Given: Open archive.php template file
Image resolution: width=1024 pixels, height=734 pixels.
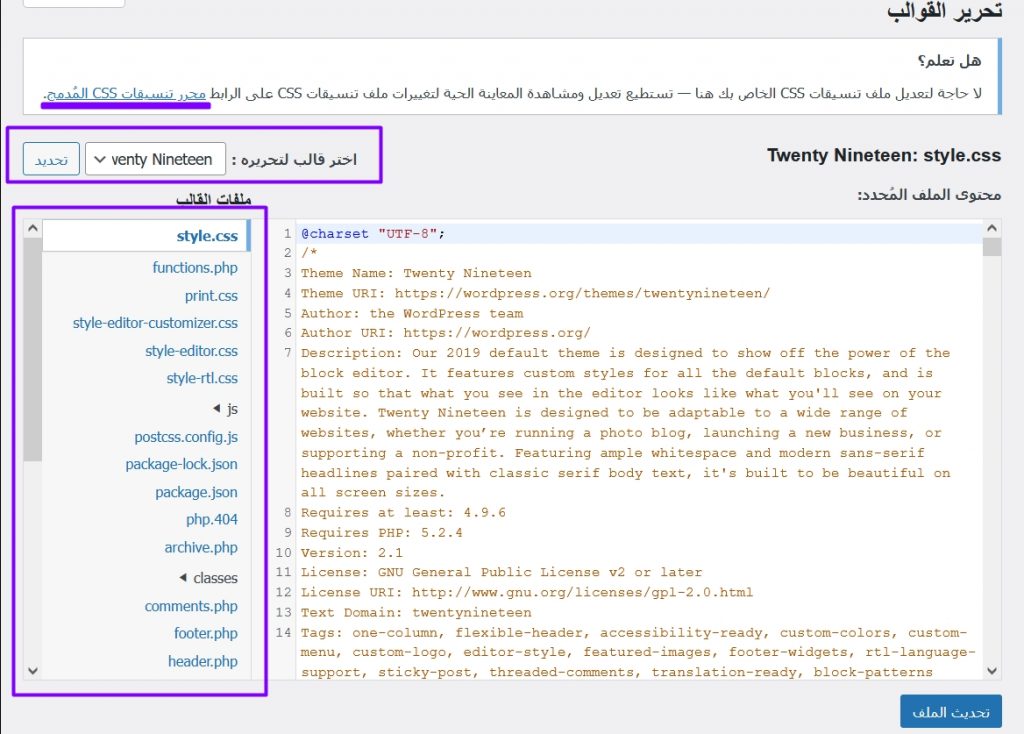Looking at the screenshot, I should 200,548.
